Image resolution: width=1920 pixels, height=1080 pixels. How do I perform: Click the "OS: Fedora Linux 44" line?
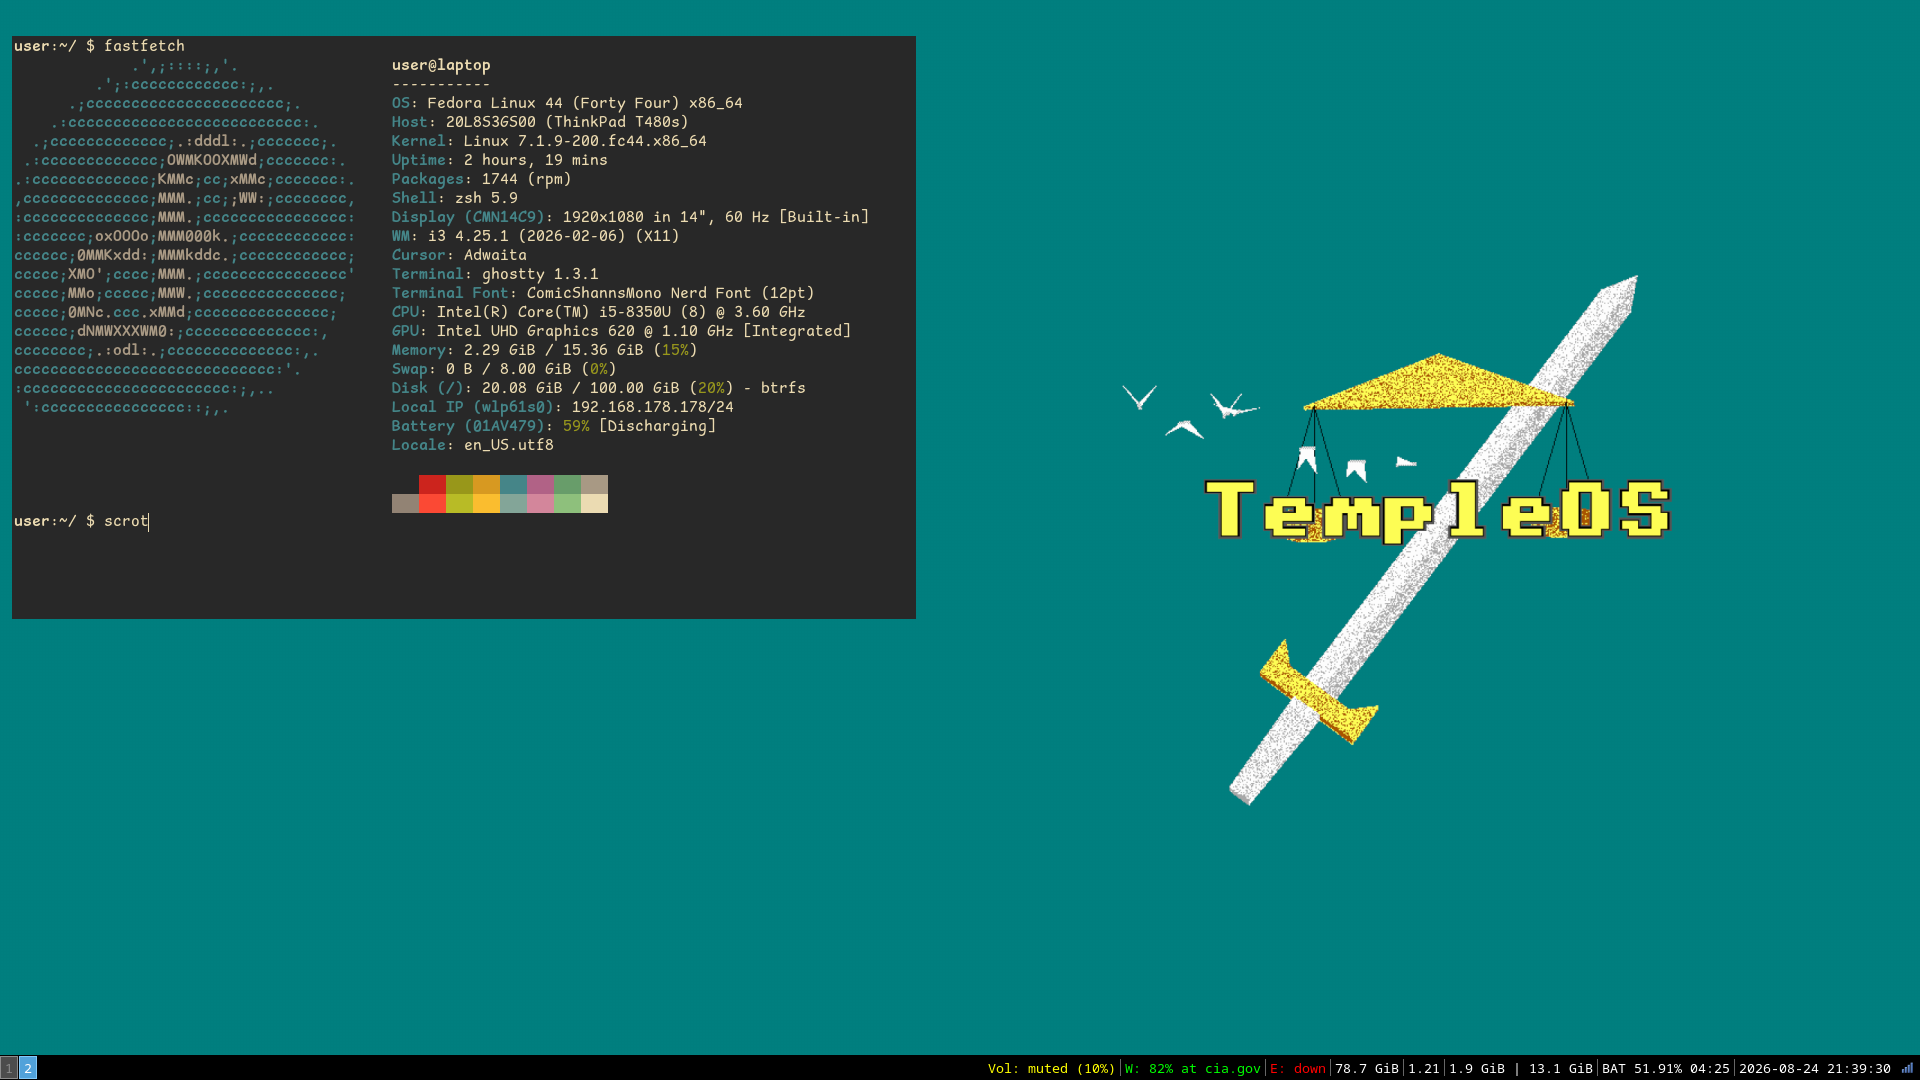pyautogui.click(x=567, y=103)
